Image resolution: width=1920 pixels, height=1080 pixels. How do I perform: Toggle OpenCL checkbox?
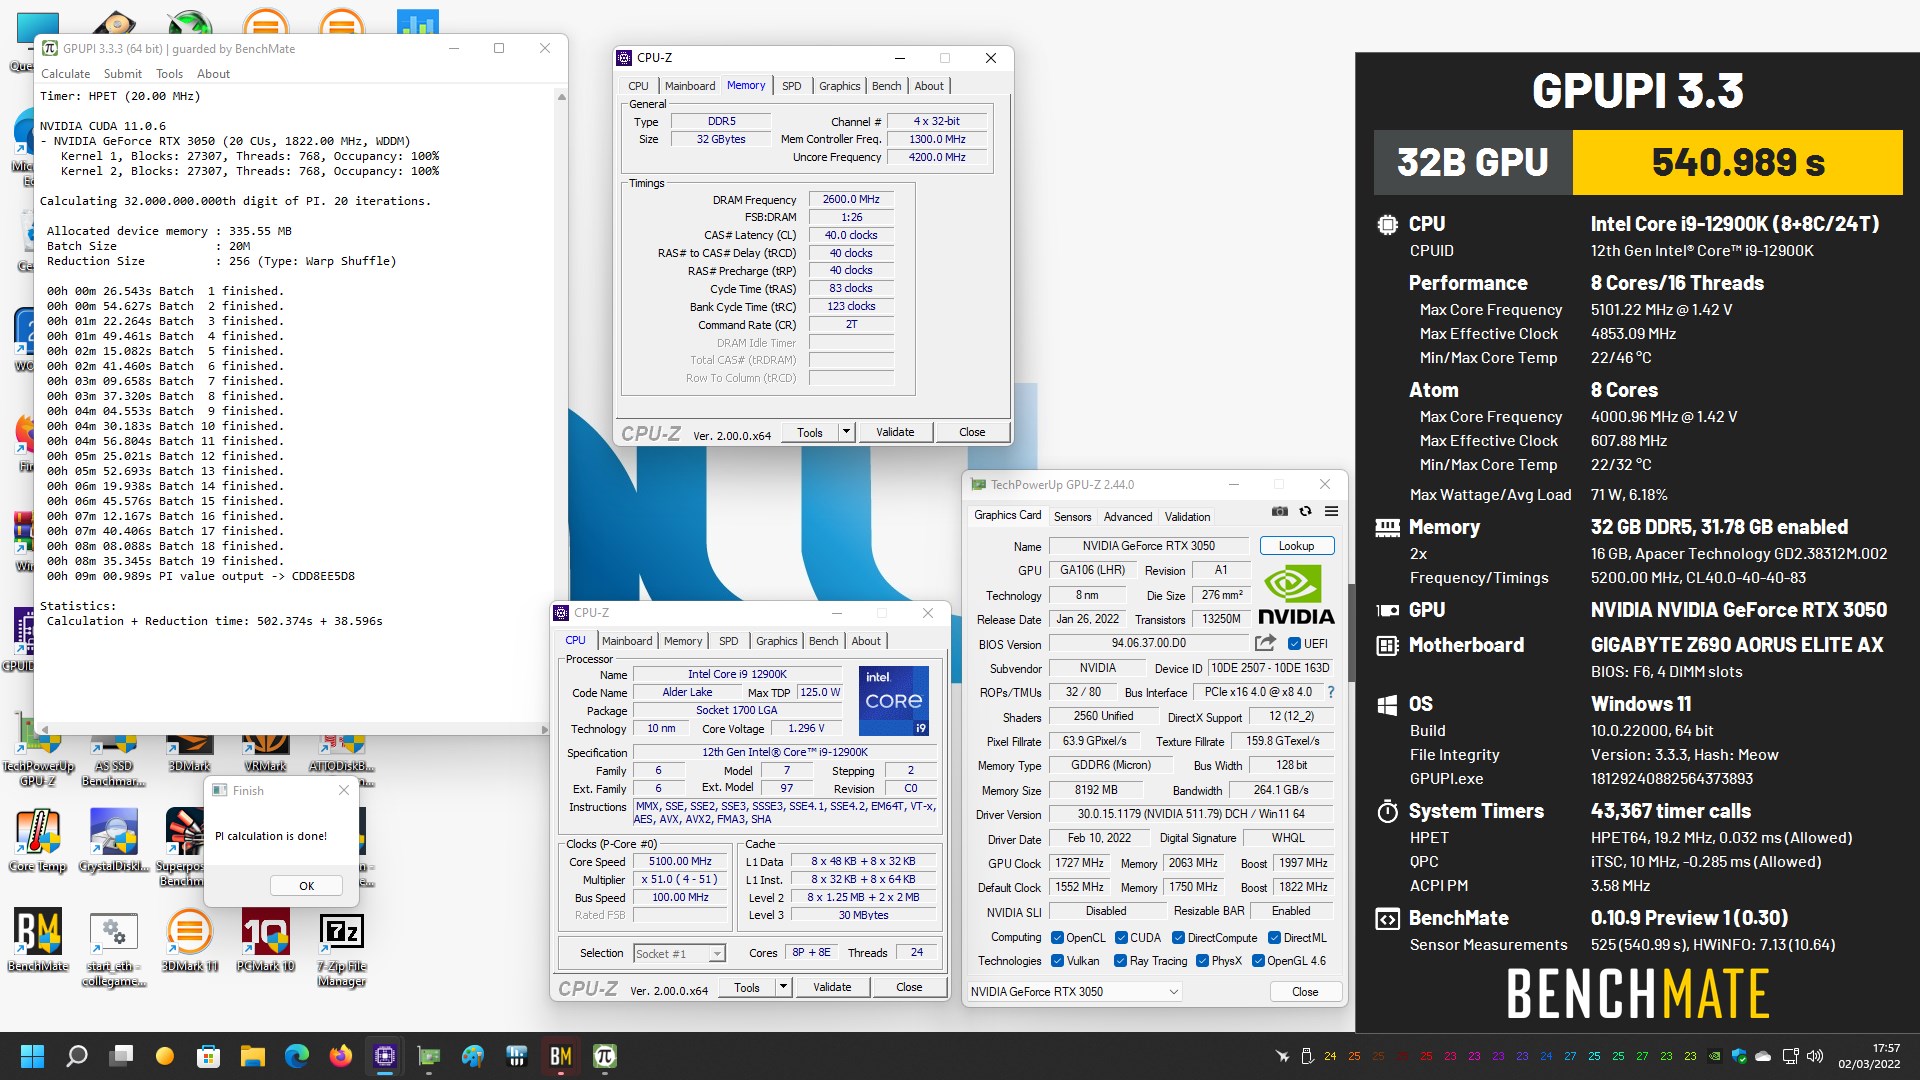(1057, 938)
